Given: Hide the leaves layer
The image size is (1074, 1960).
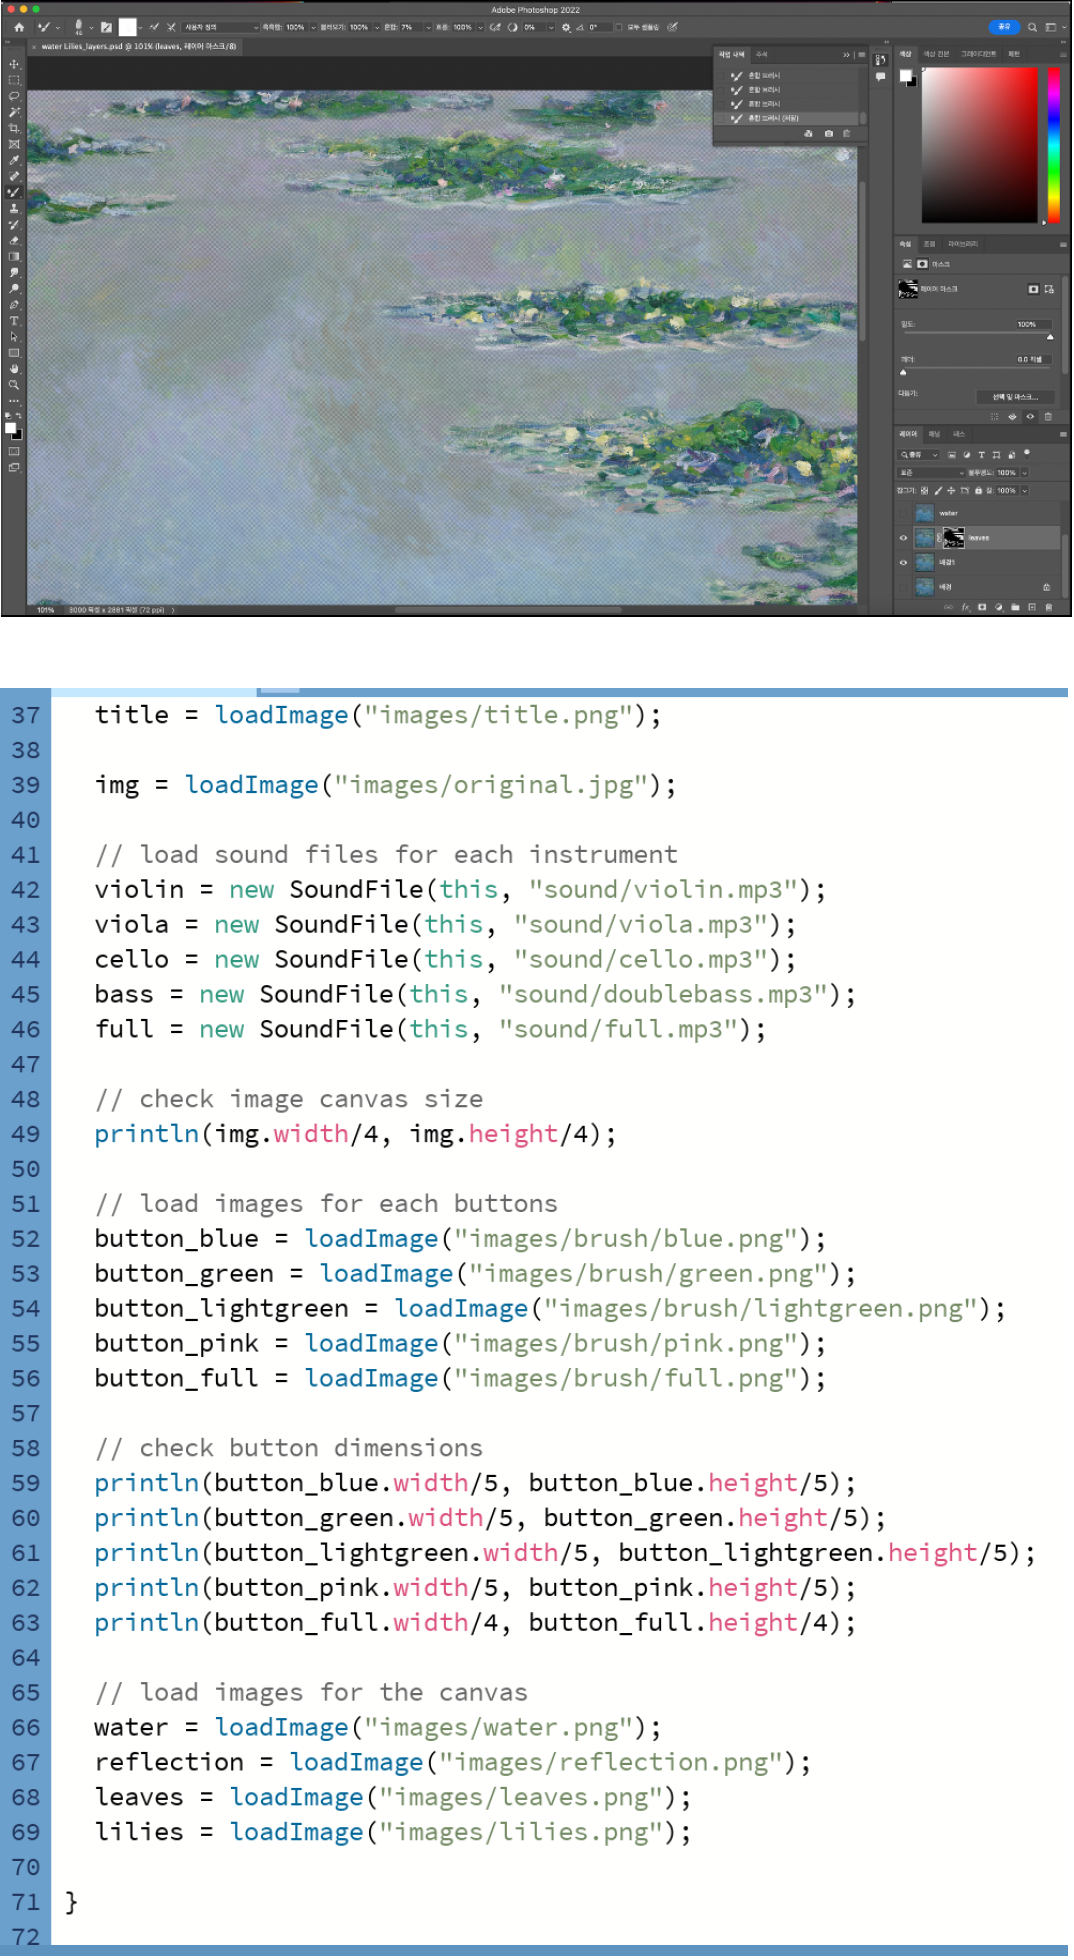Looking at the screenshot, I should click(x=903, y=538).
